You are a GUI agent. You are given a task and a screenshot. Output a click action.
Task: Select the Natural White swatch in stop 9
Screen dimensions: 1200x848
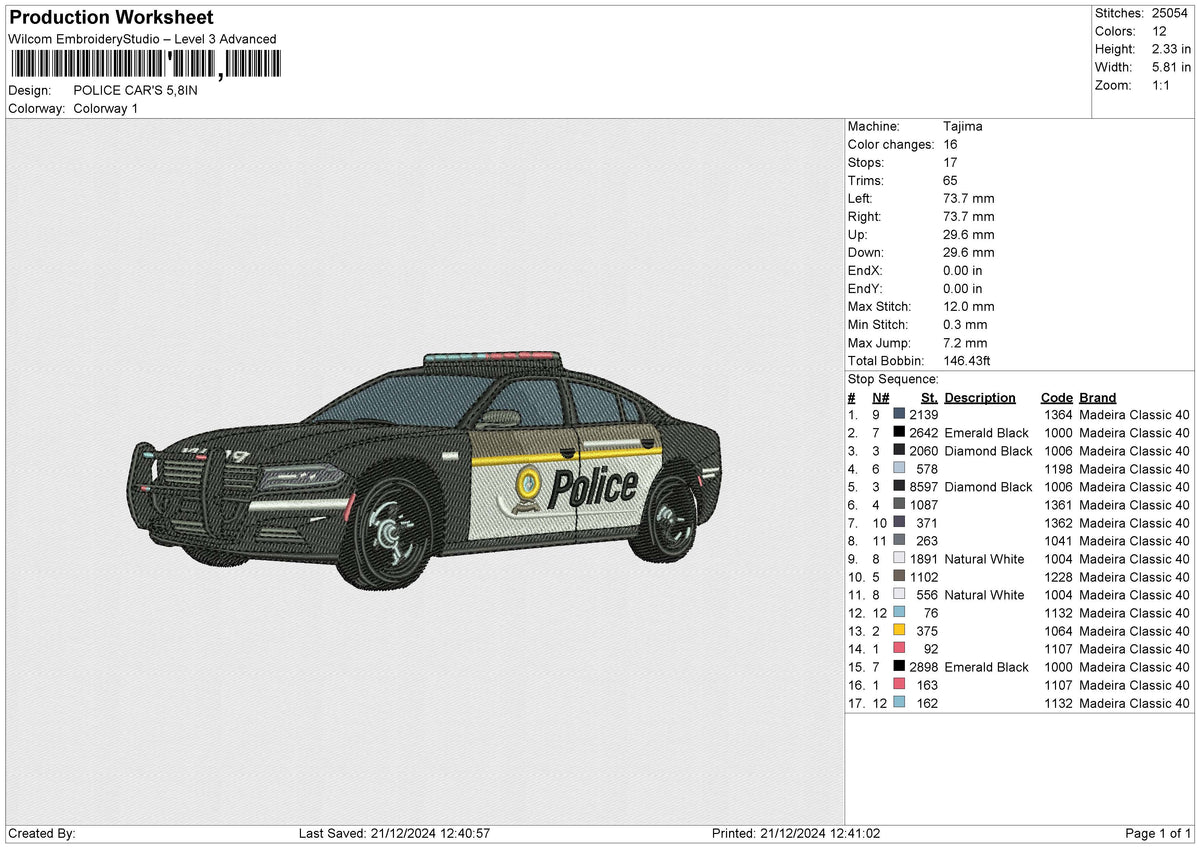899,558
